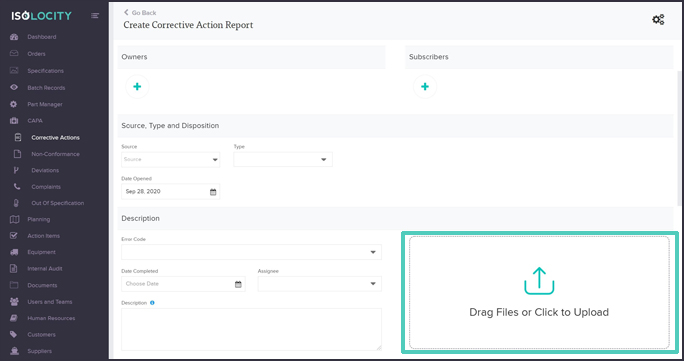
Task: Click the Users and Teams people icon
Action: pos(14,302)
